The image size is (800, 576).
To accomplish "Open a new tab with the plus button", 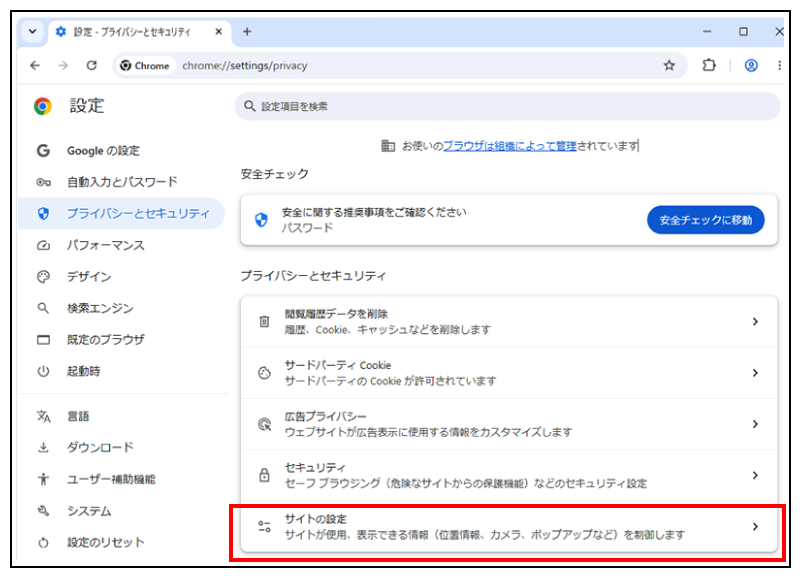I will click(x=247, y=32).
